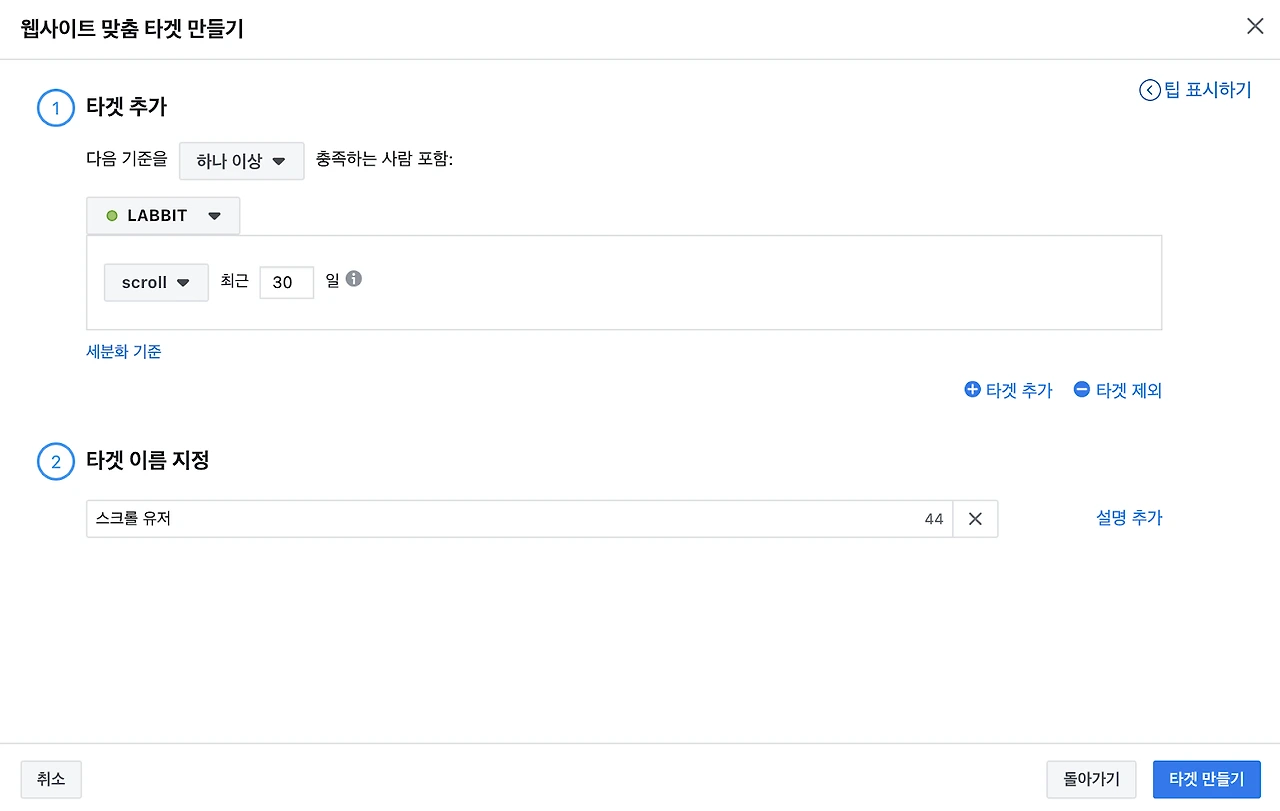Viewport: 1280px width, 811px height.
Task: Click the step 2 circle icon
Action: (56, 462)
